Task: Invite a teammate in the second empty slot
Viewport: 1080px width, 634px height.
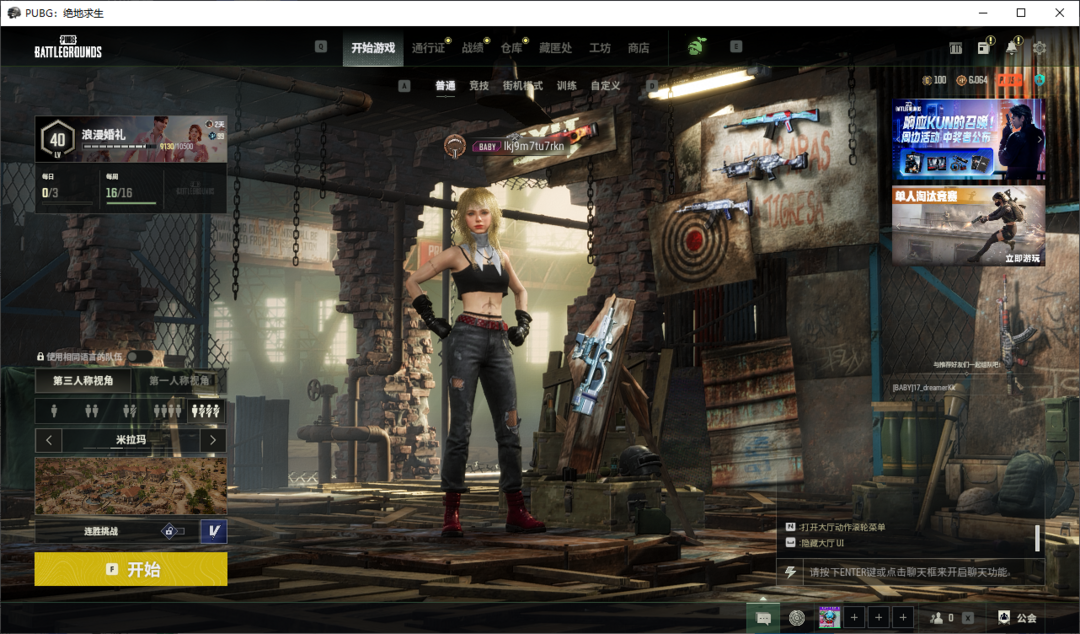Action: pos(879,617)
